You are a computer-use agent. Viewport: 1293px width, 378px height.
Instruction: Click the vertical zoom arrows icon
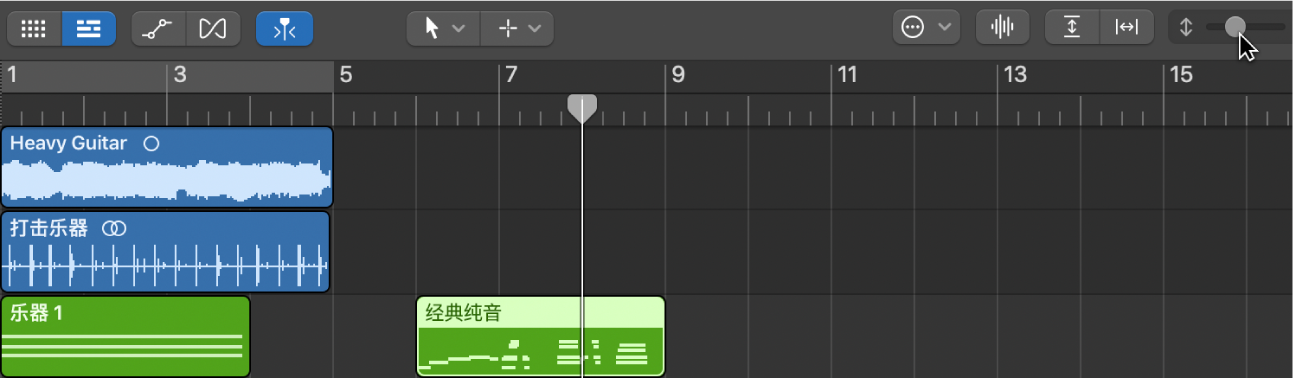1186,28
